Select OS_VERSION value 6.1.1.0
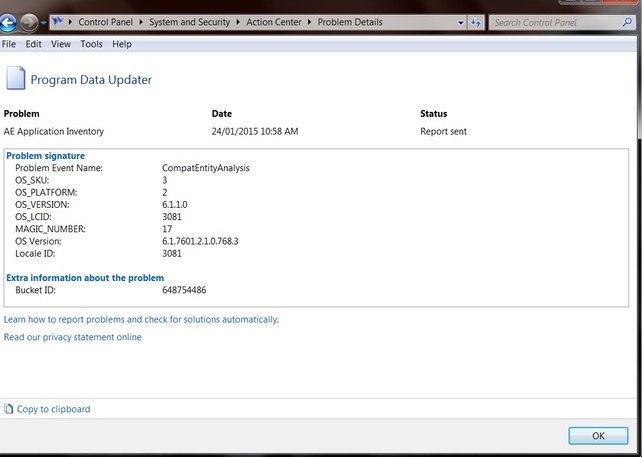The height and width of the screenshot is (457, 642). 174,204
